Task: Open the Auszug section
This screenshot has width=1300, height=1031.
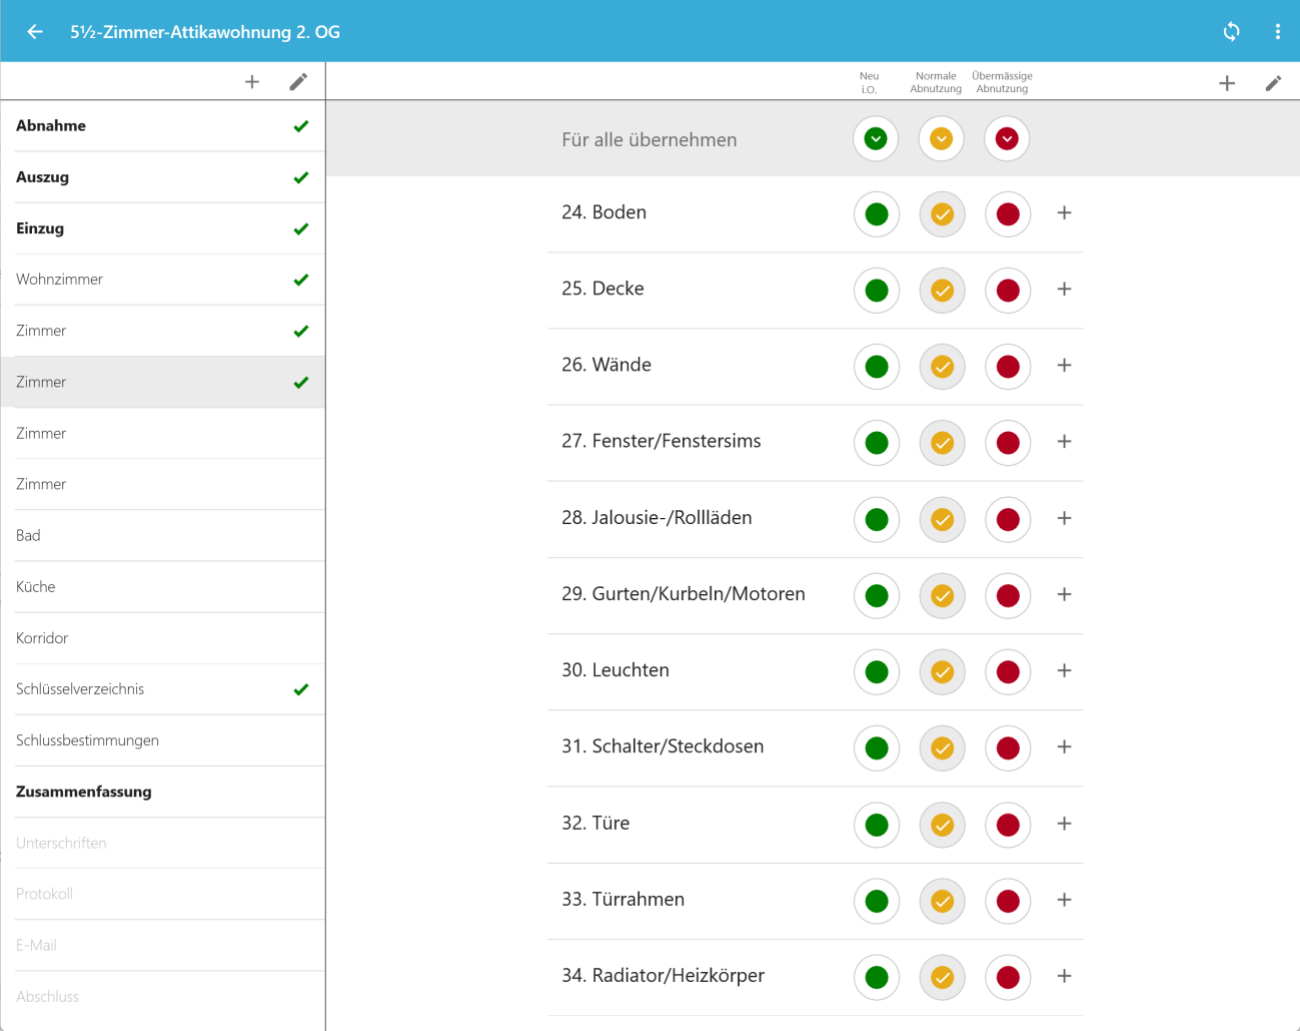Action: pos(163,177)
